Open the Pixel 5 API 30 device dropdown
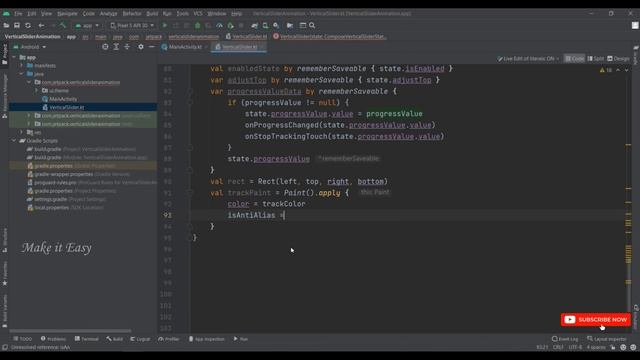 (132, 25)
